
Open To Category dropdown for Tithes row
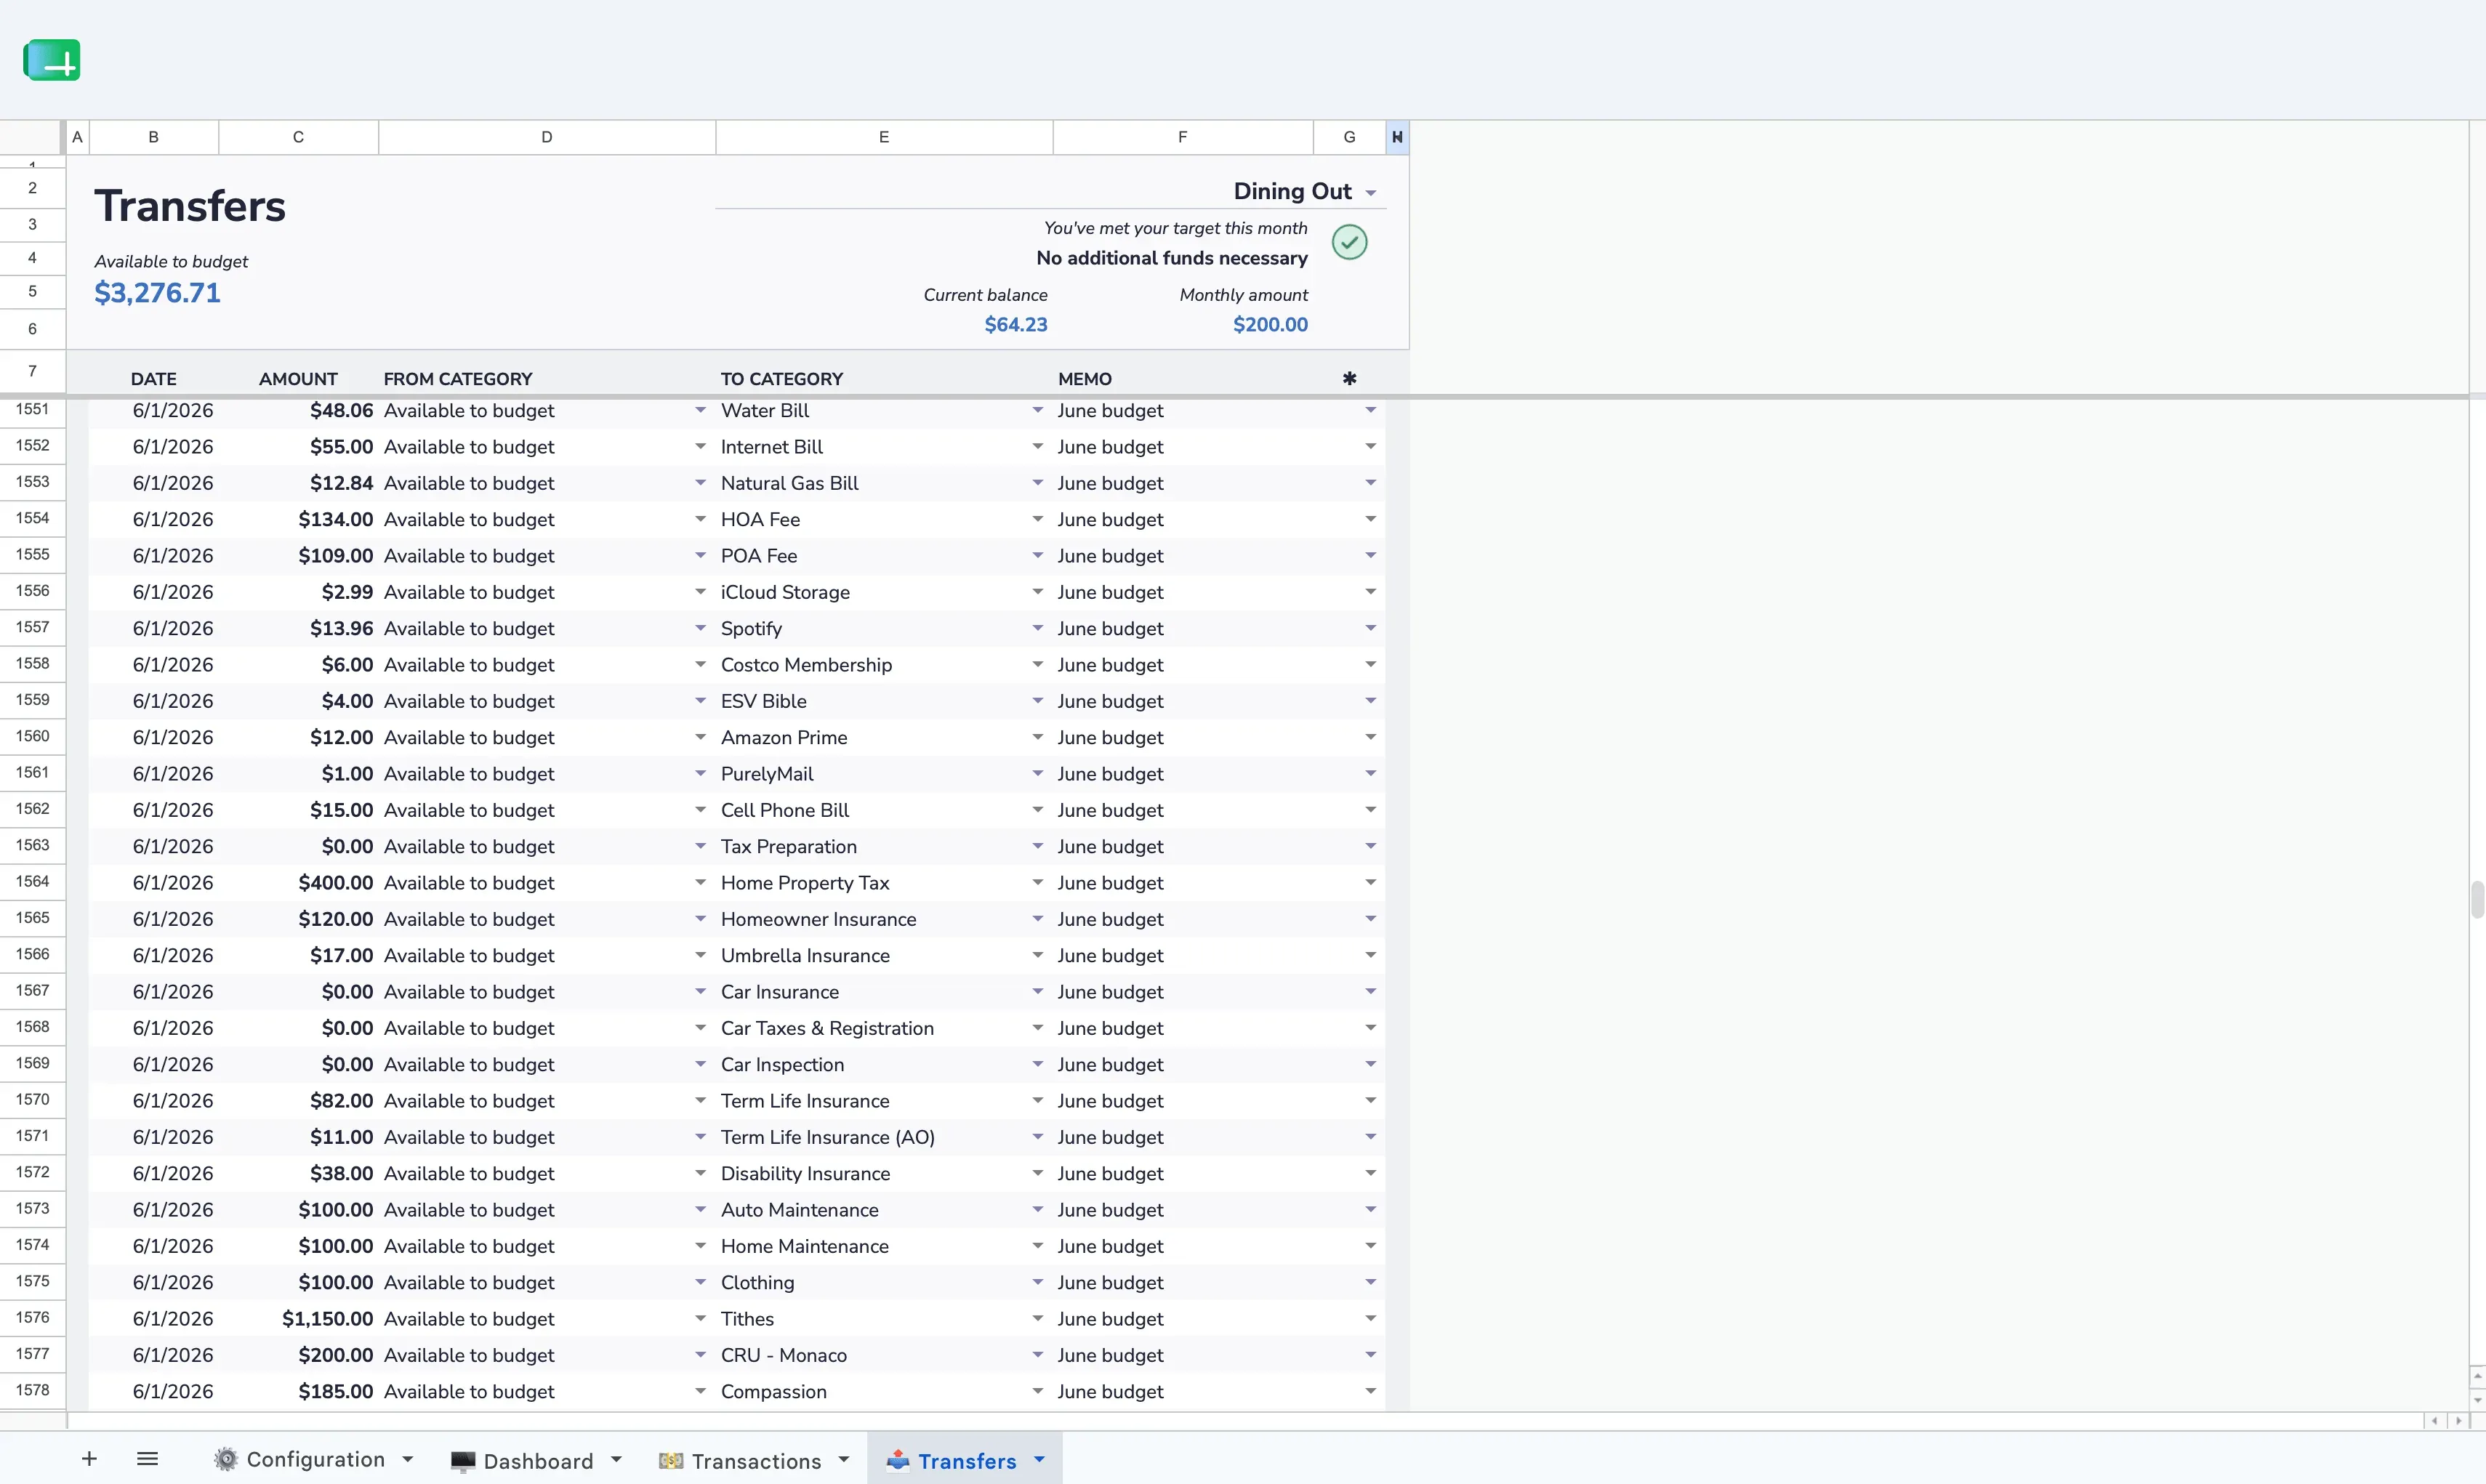click(1037, 1318)
